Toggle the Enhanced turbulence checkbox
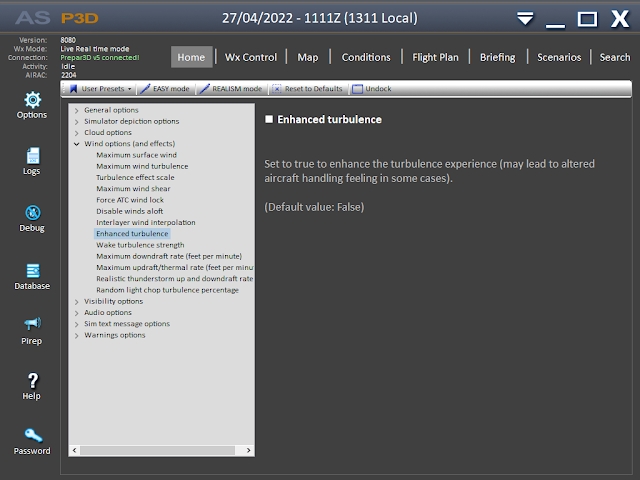Screen dimensions: 640x480 pyautogui.click(x=269, y=120)
